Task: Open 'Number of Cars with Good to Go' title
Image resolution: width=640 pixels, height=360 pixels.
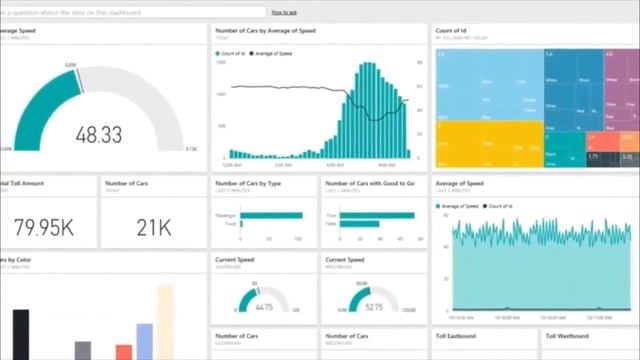Action: (x=370, y=183)
